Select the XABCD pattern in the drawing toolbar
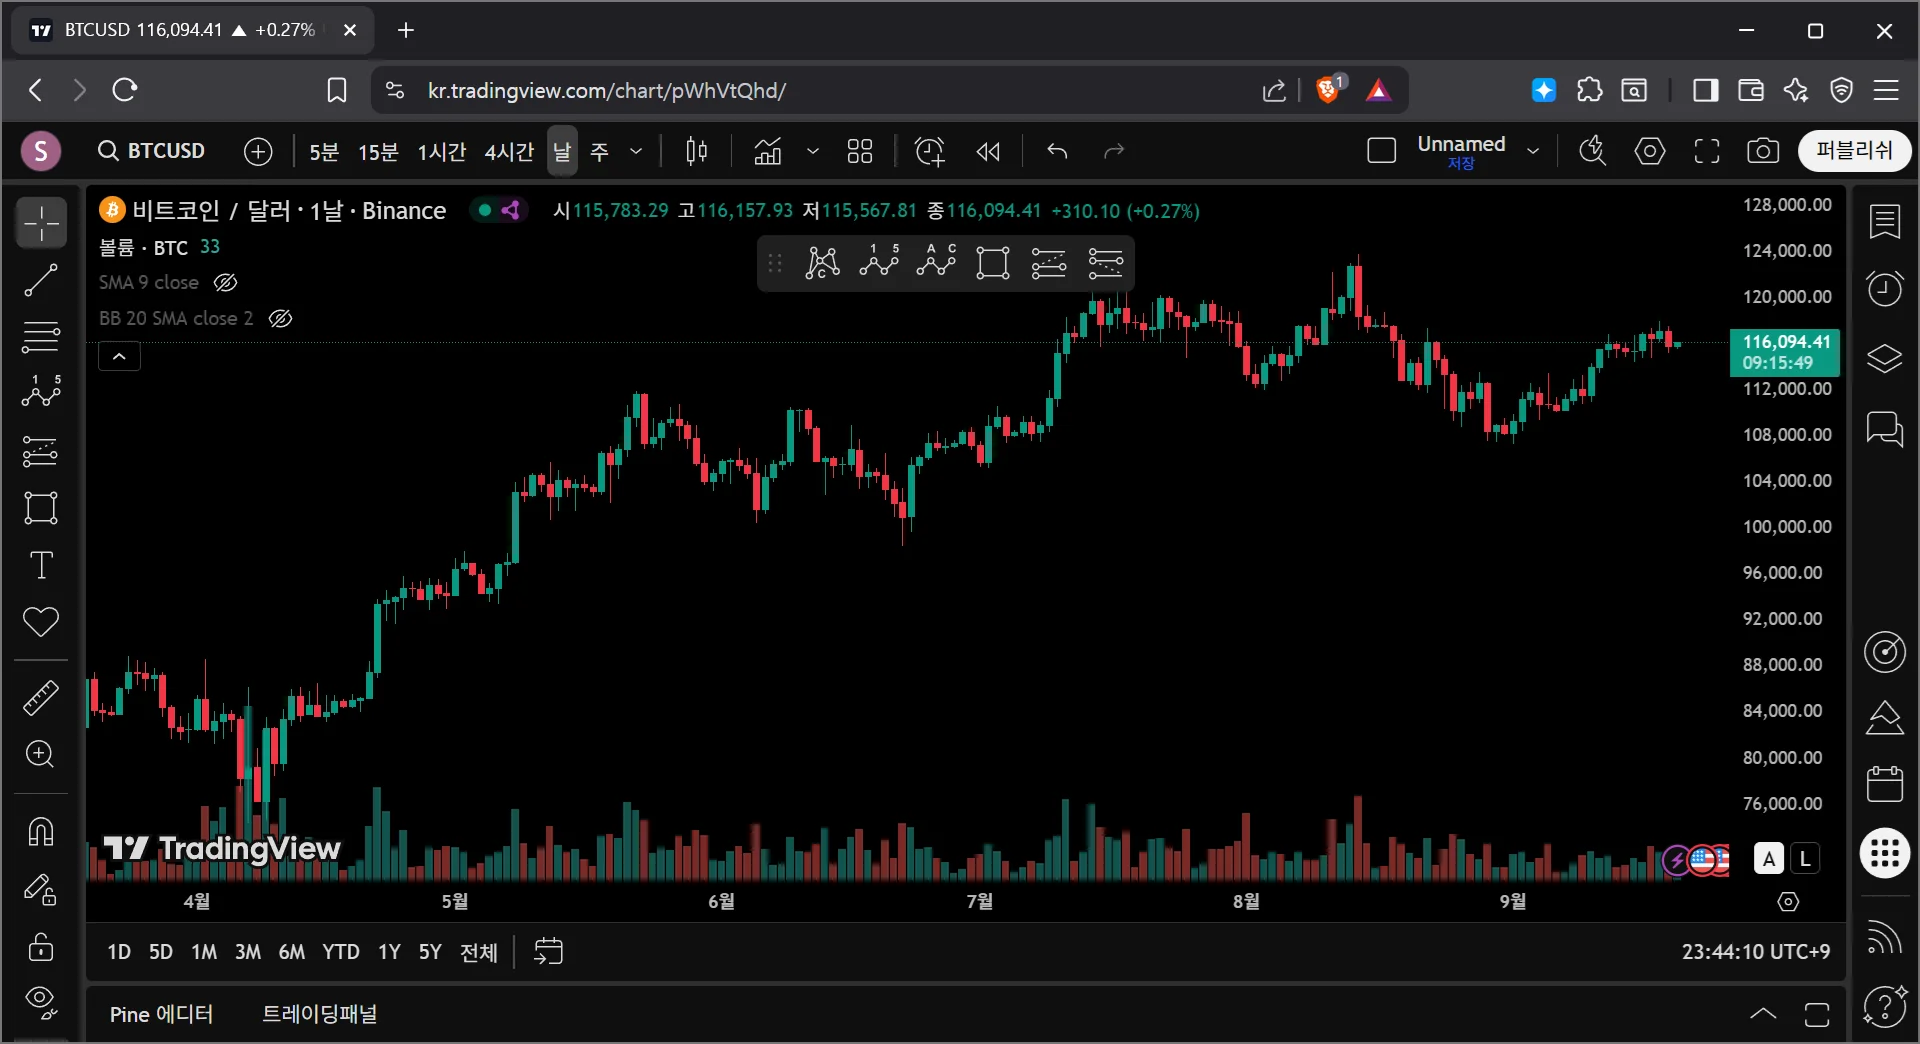Viewport: 1920px width, 1044px height. (x=822, y=263)
